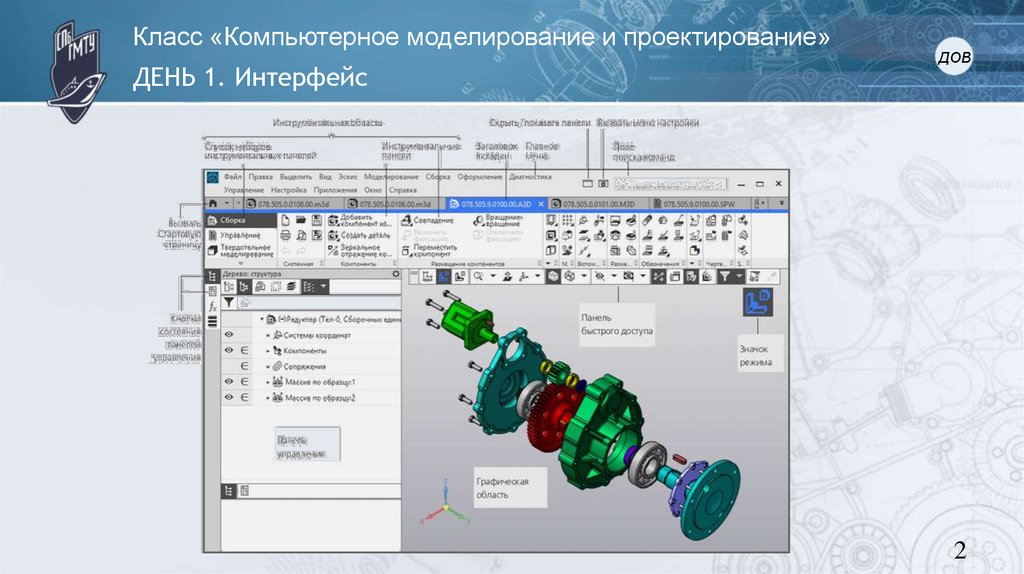Expand the Компоненты tree node
The height and width of the screenshot is (574, 1024).
pos(268,351)
